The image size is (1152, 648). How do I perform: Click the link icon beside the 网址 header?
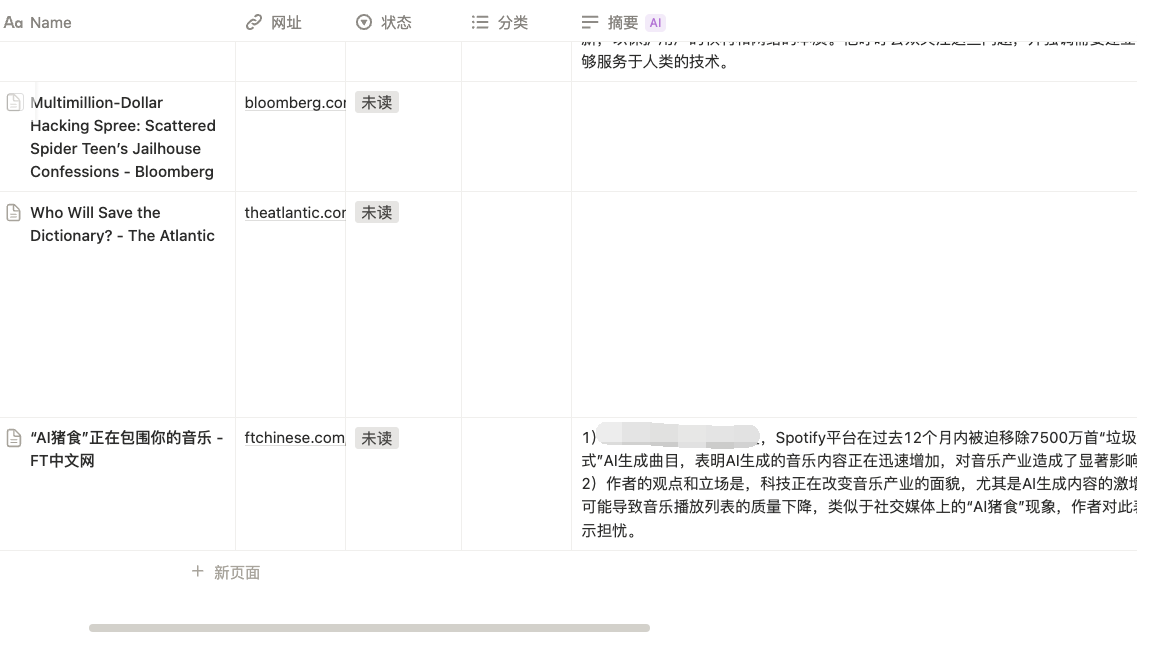[x=253, y=22]
